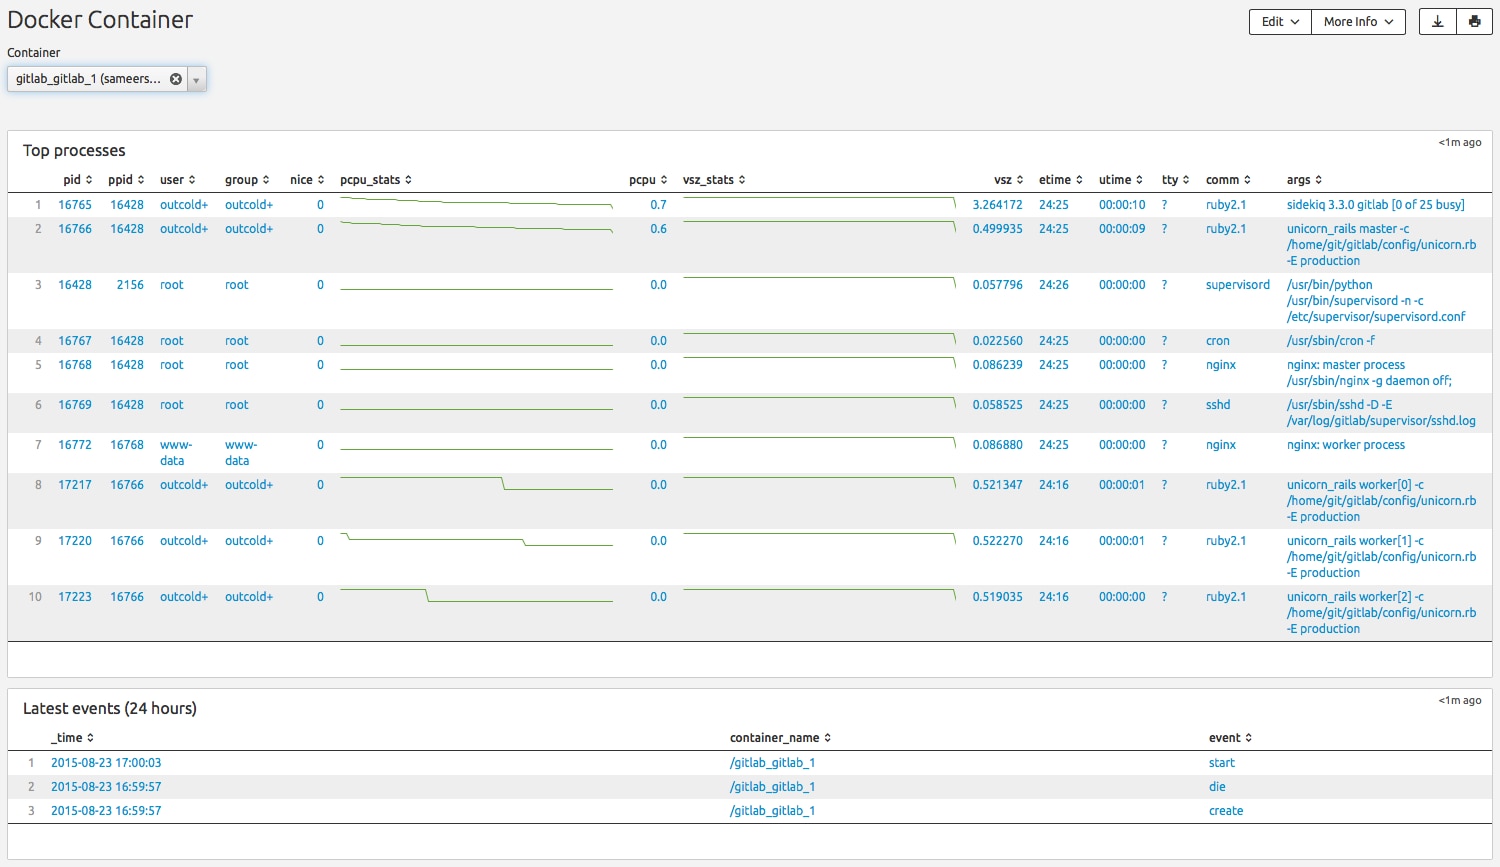Open the Container selector dropdown arrow
1500x867 pixels.
[x=196, y=80]
